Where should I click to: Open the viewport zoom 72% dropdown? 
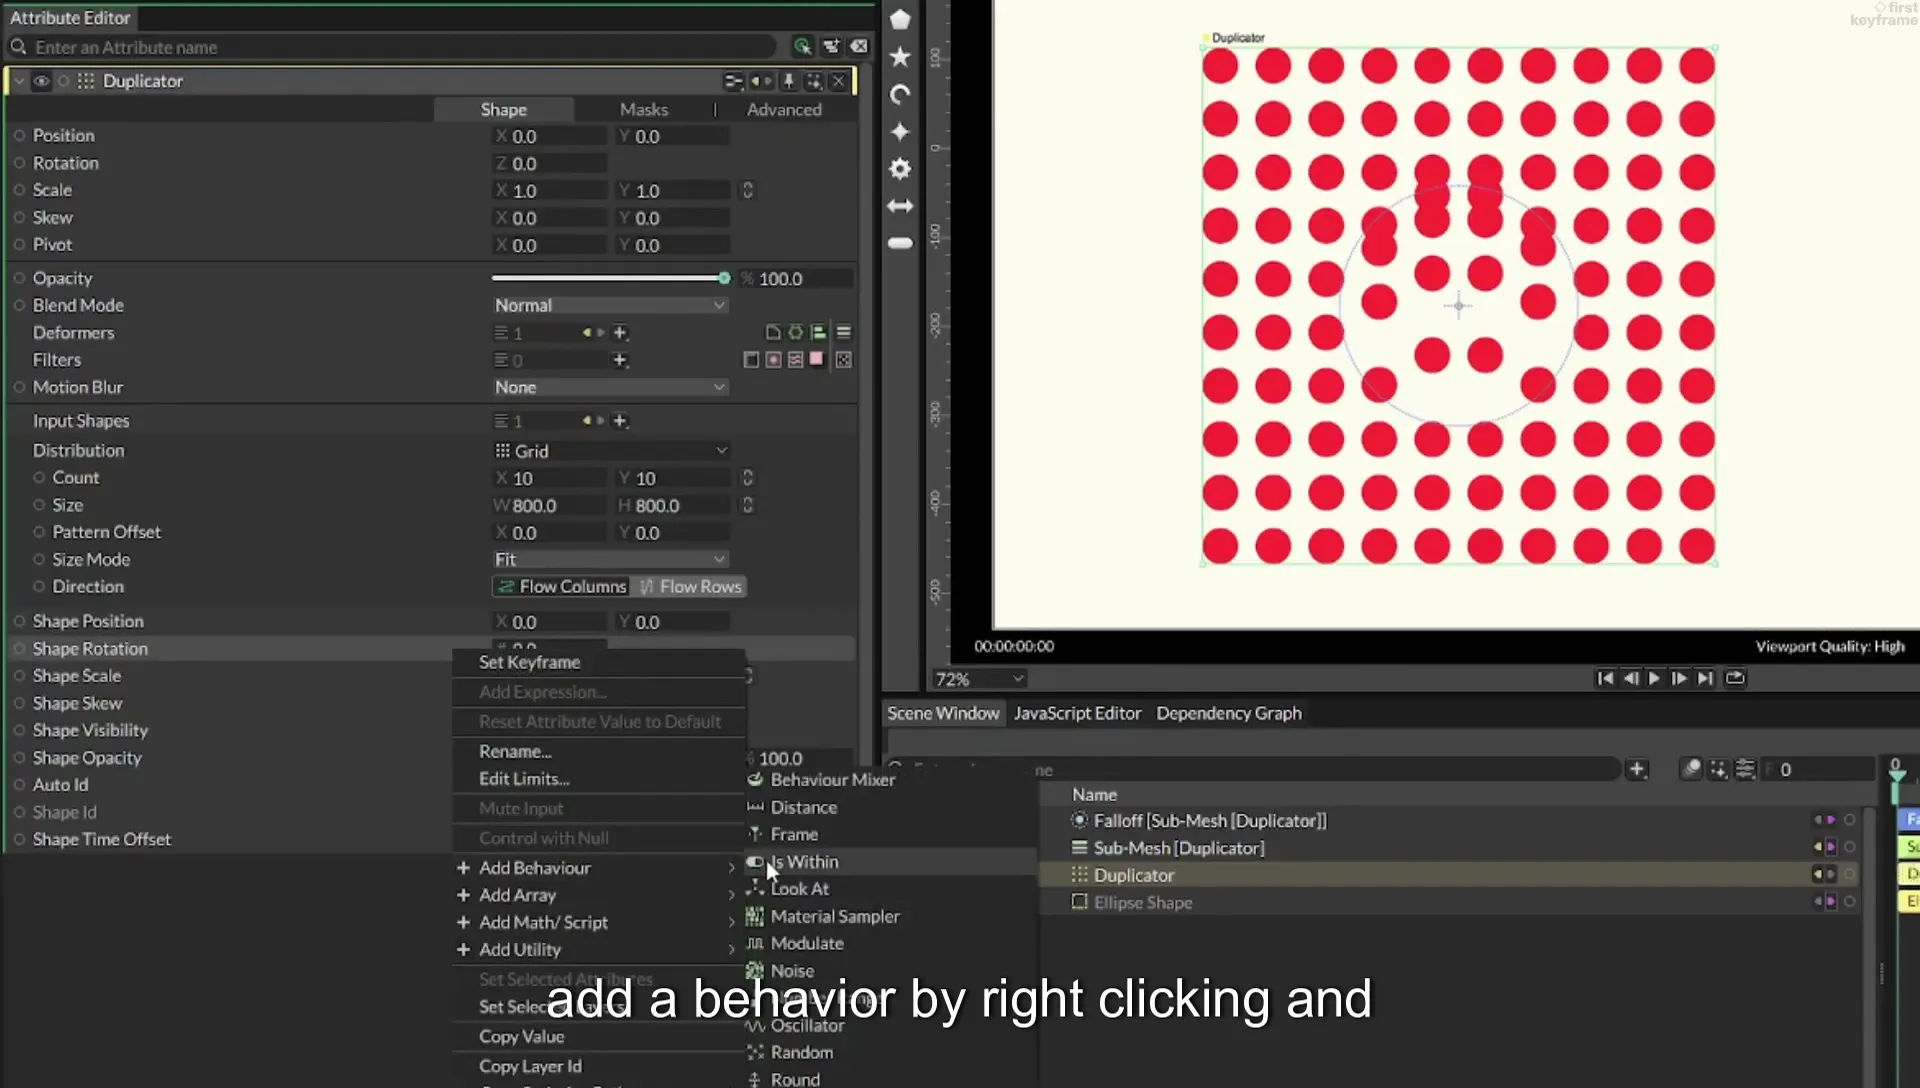979,679
